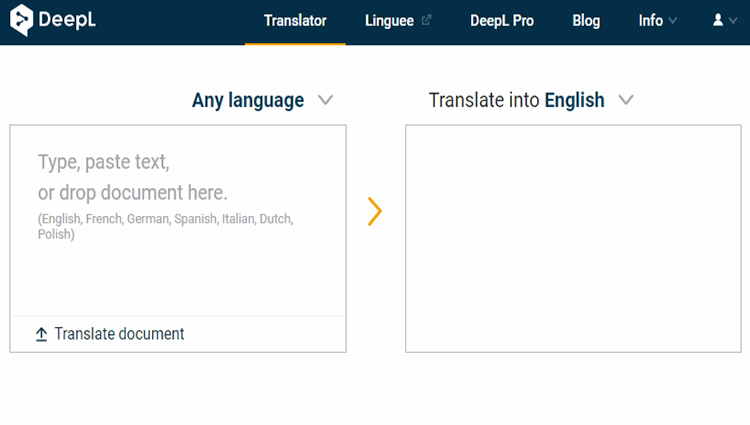Select the Translator tab
The width and height of the screenshot is (750, 425).
[x=295, y=21]
